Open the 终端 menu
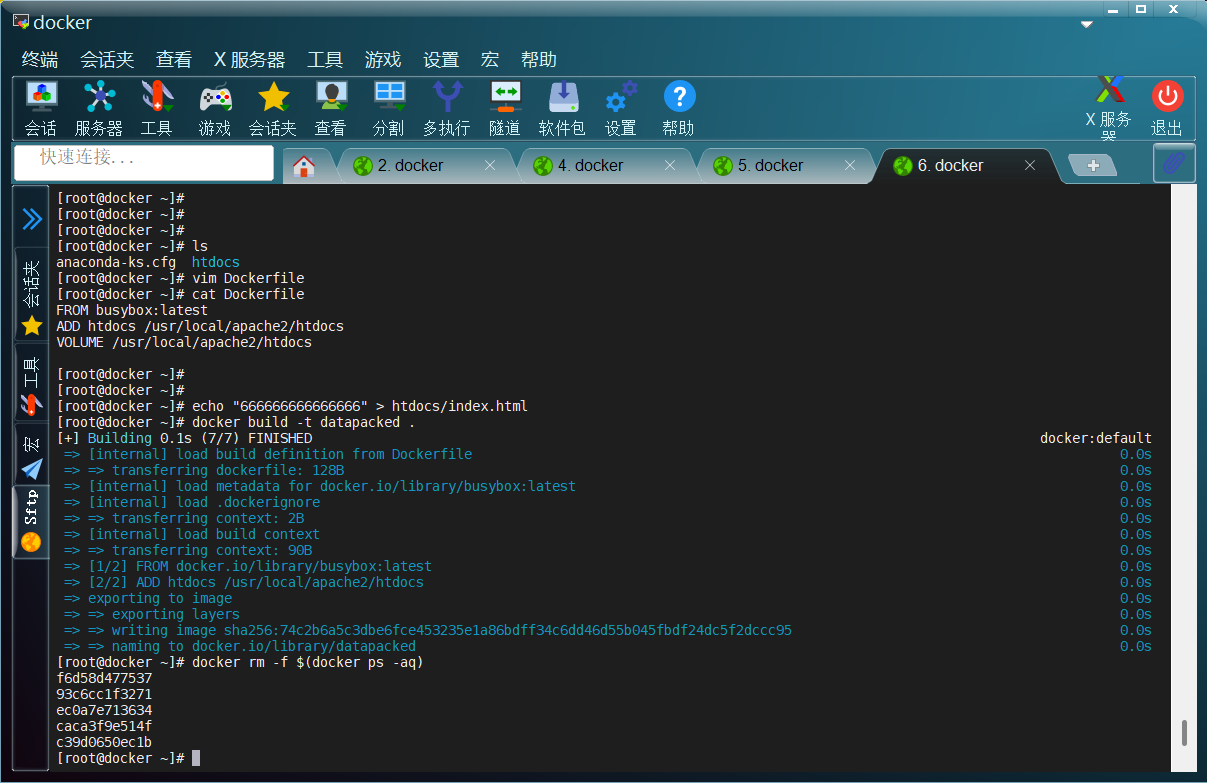Screen dimensions: 1207x783 tap(40, 60)
